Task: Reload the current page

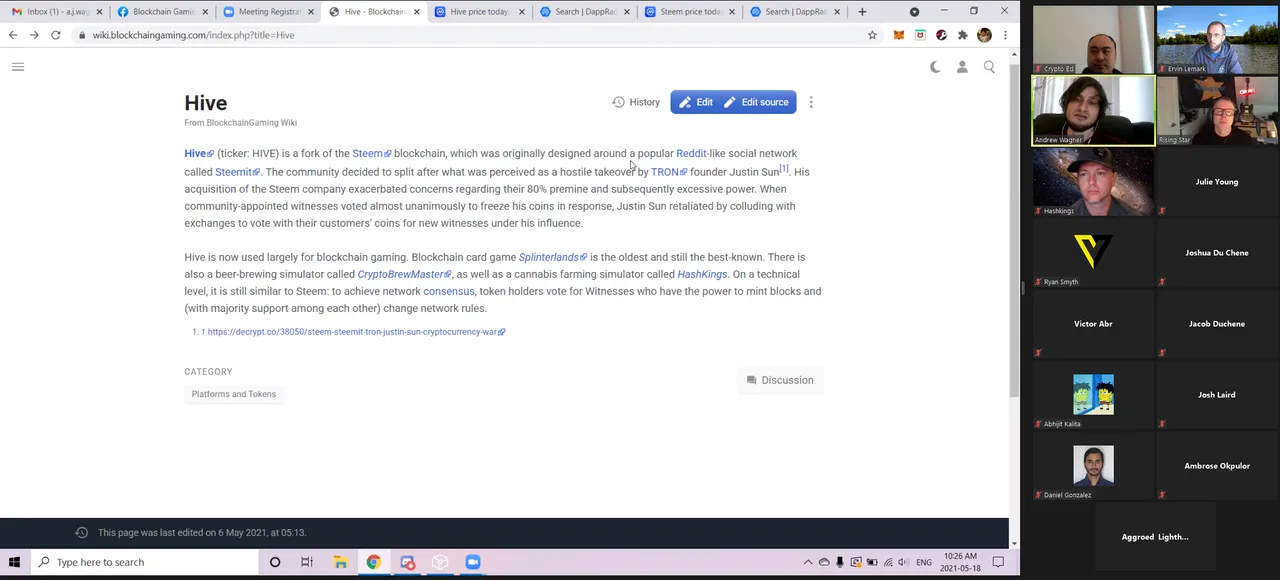Action: coord(56,35)
